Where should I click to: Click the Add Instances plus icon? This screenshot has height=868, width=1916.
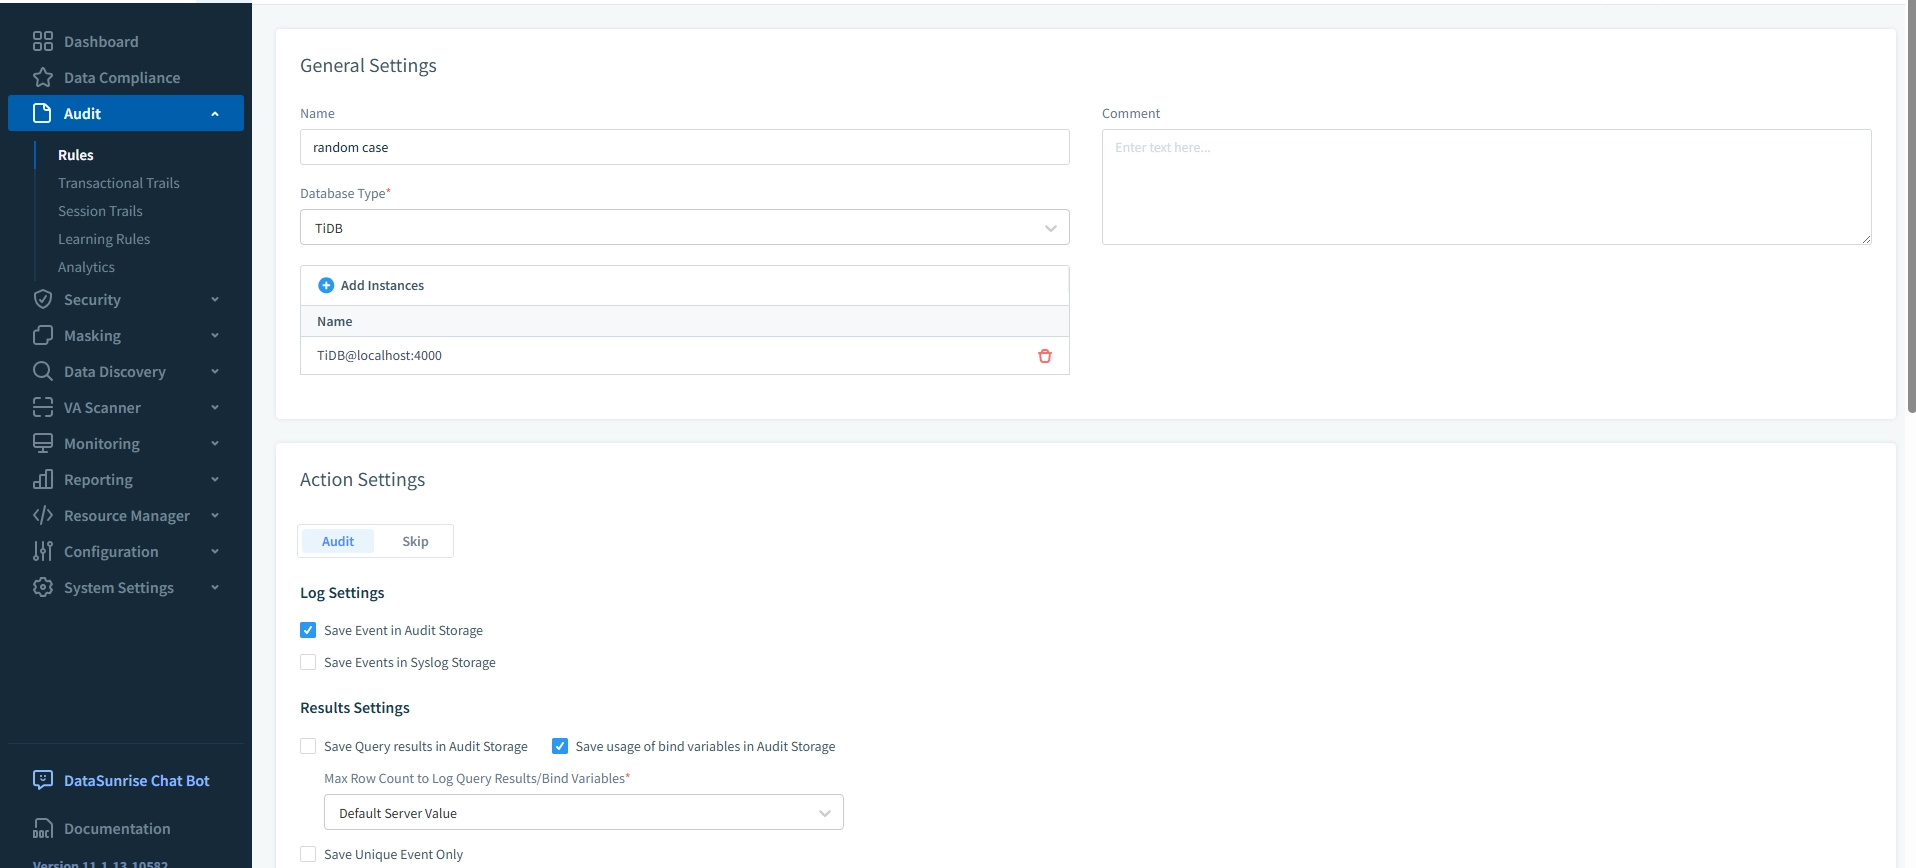coord(326,285)
